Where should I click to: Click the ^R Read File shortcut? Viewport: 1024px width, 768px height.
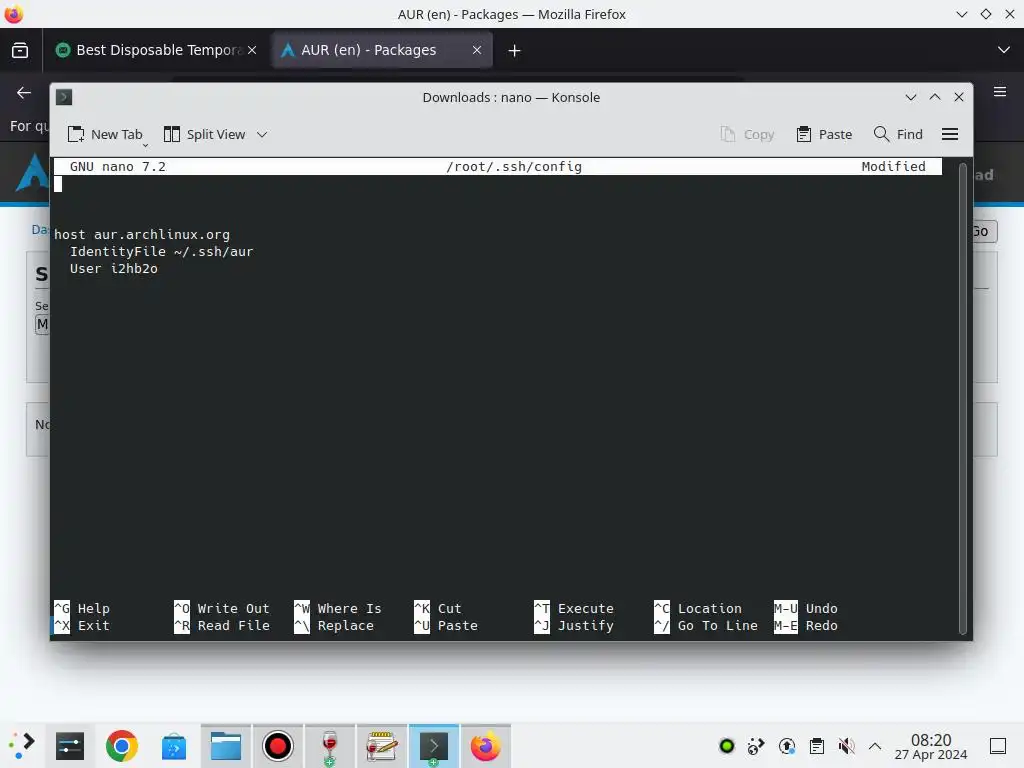pos(222,626)
